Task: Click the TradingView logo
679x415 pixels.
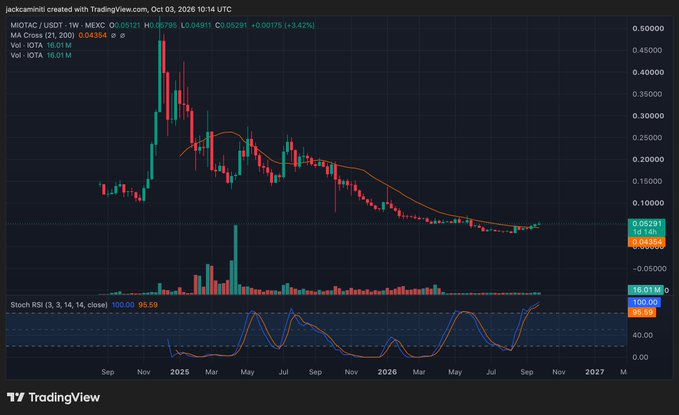Action: tap(53, 397)
